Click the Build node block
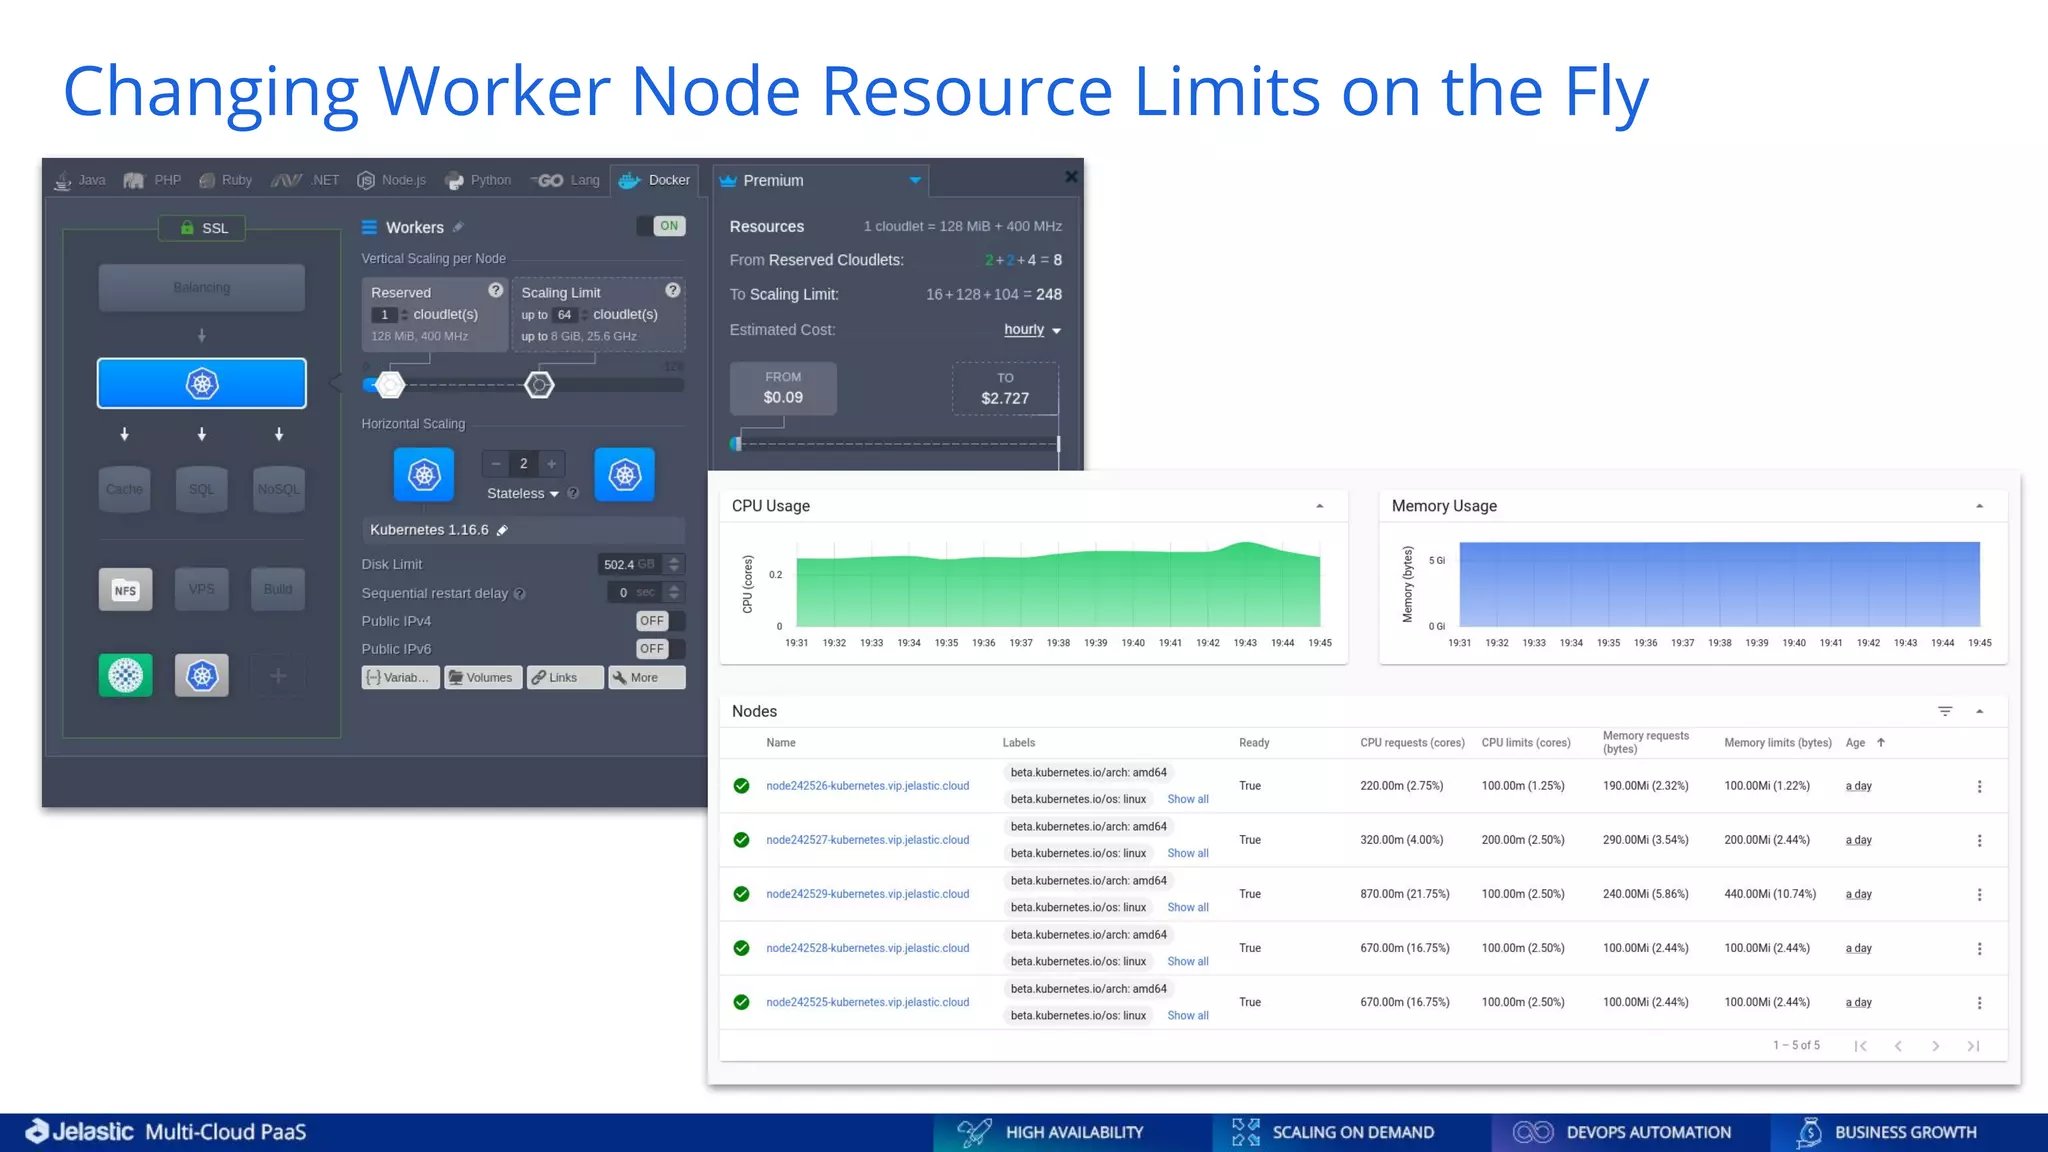The height and width of the screenshot is (1152, 2048). point(278,590)
